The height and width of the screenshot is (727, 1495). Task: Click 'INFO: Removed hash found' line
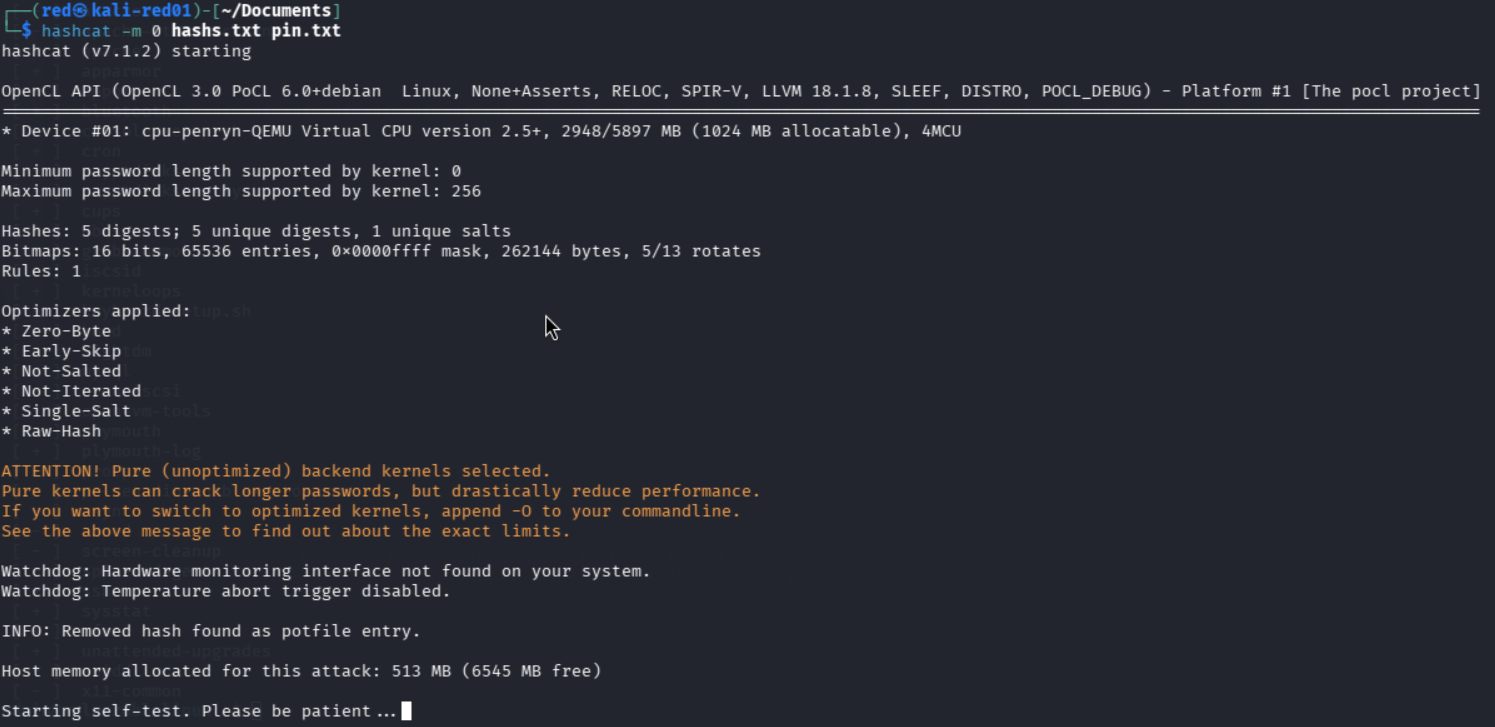(x=211, y=631)
